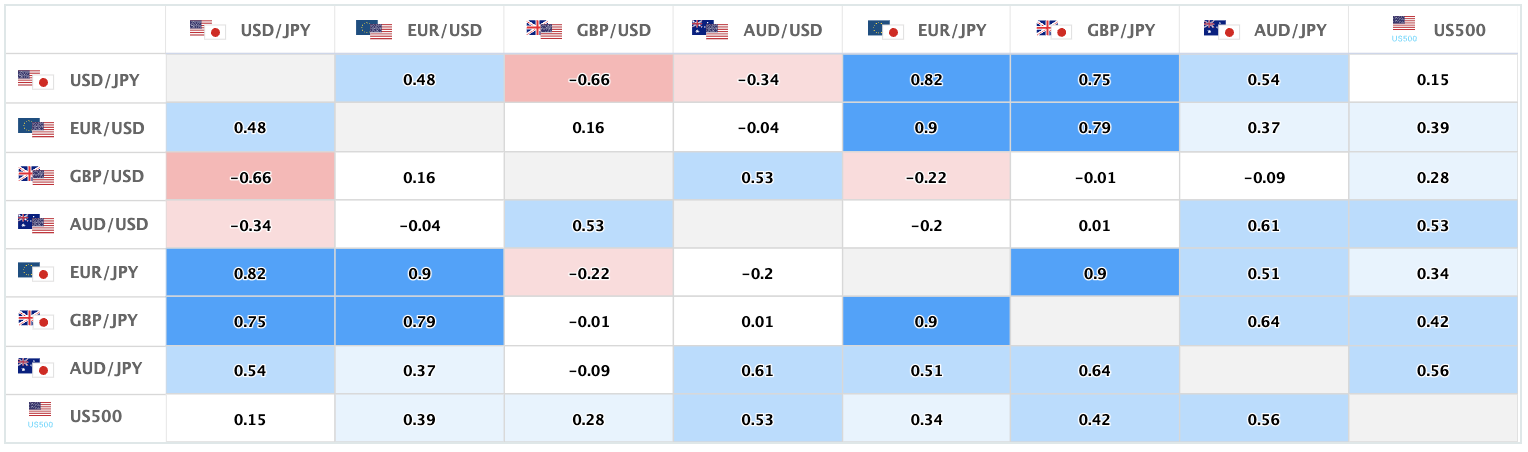Select the 0.9 cell in EUR/USD row
Image resolution: width=1528 pixels, height=452 pixels.
(x=926, y=127)
